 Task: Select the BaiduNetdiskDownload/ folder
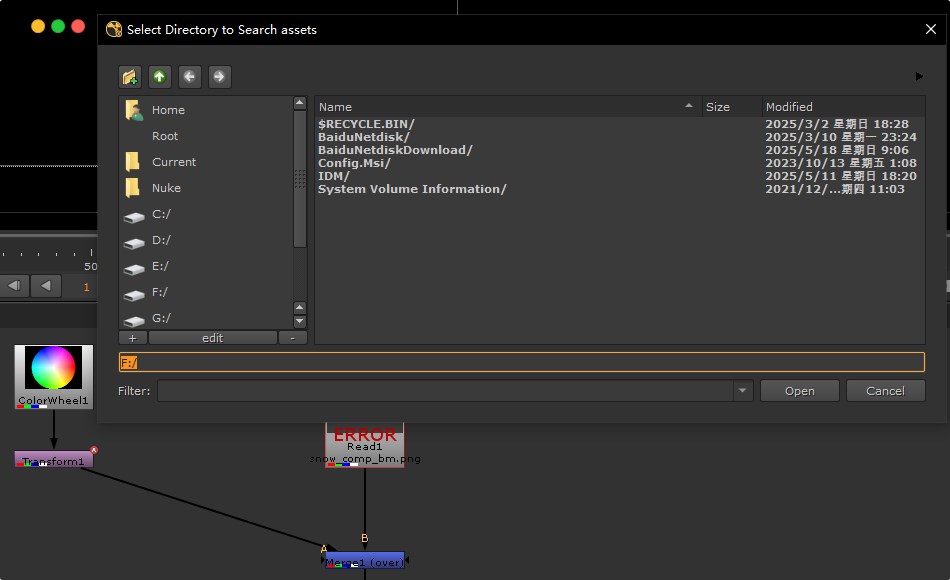tap(395, 150)
